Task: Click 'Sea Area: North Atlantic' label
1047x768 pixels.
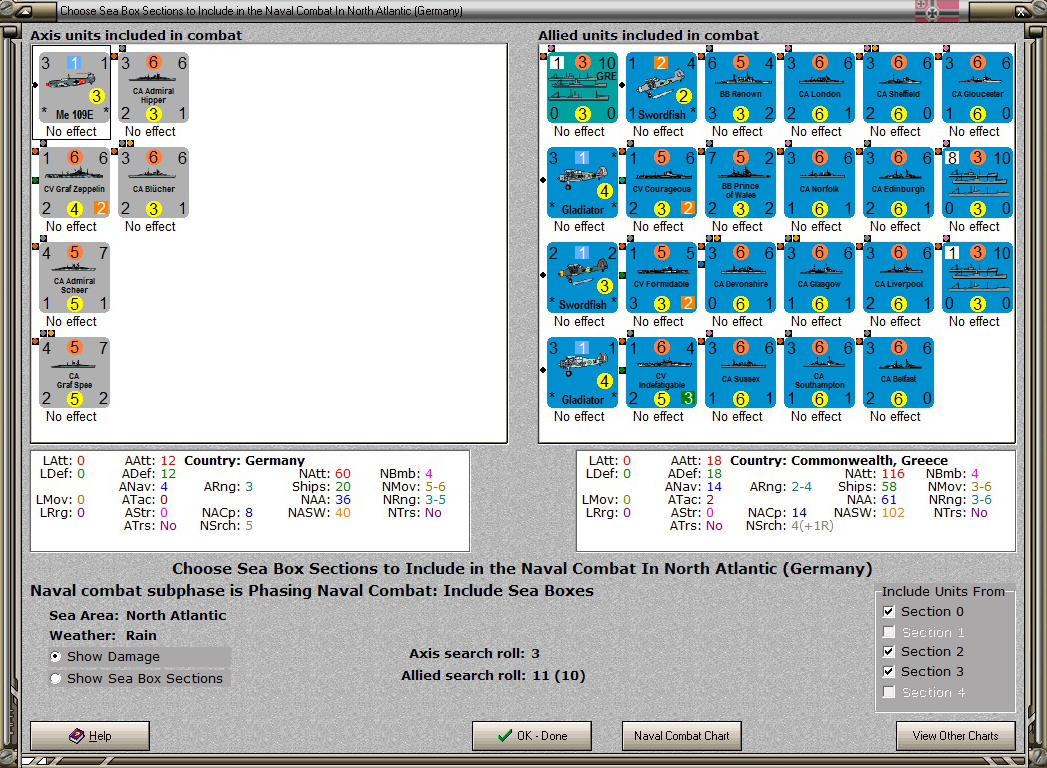Action: (138, 616)
